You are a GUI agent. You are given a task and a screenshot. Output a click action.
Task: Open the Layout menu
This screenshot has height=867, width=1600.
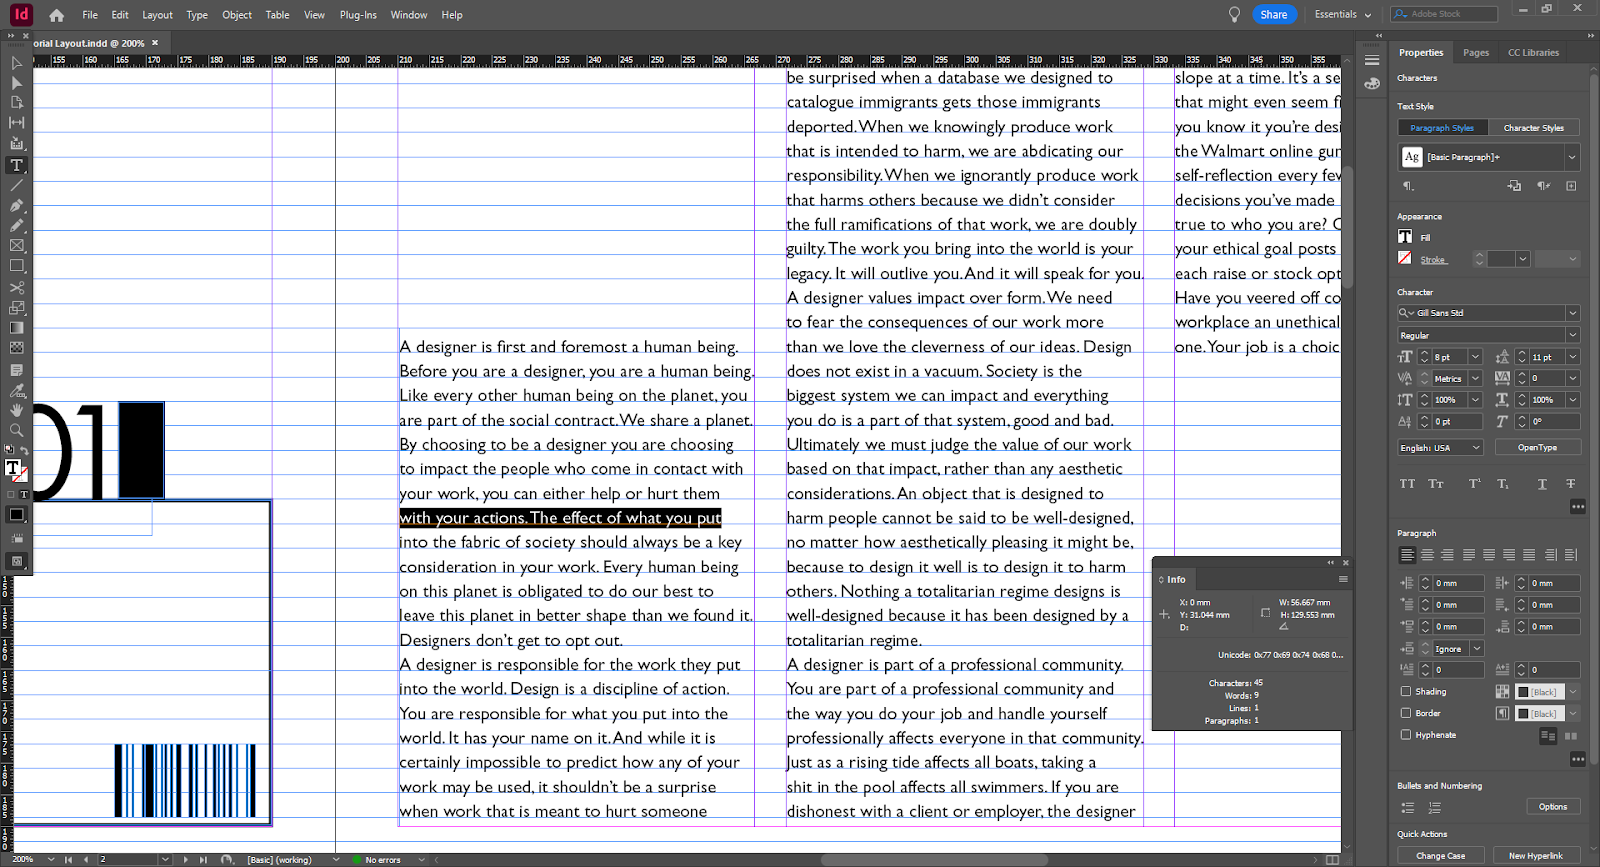(157, 15)
